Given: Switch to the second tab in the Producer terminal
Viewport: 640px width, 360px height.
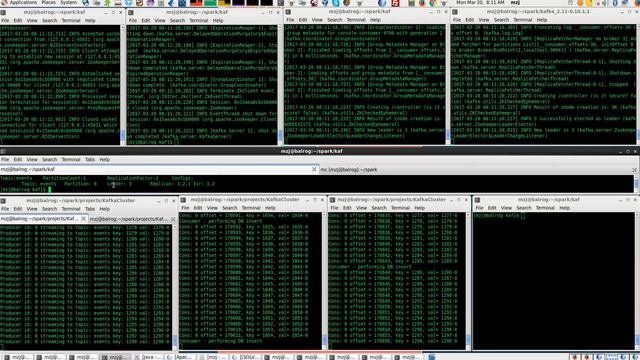Looking at the screenshot, I should pyautogui.click(x=132, y=219).
